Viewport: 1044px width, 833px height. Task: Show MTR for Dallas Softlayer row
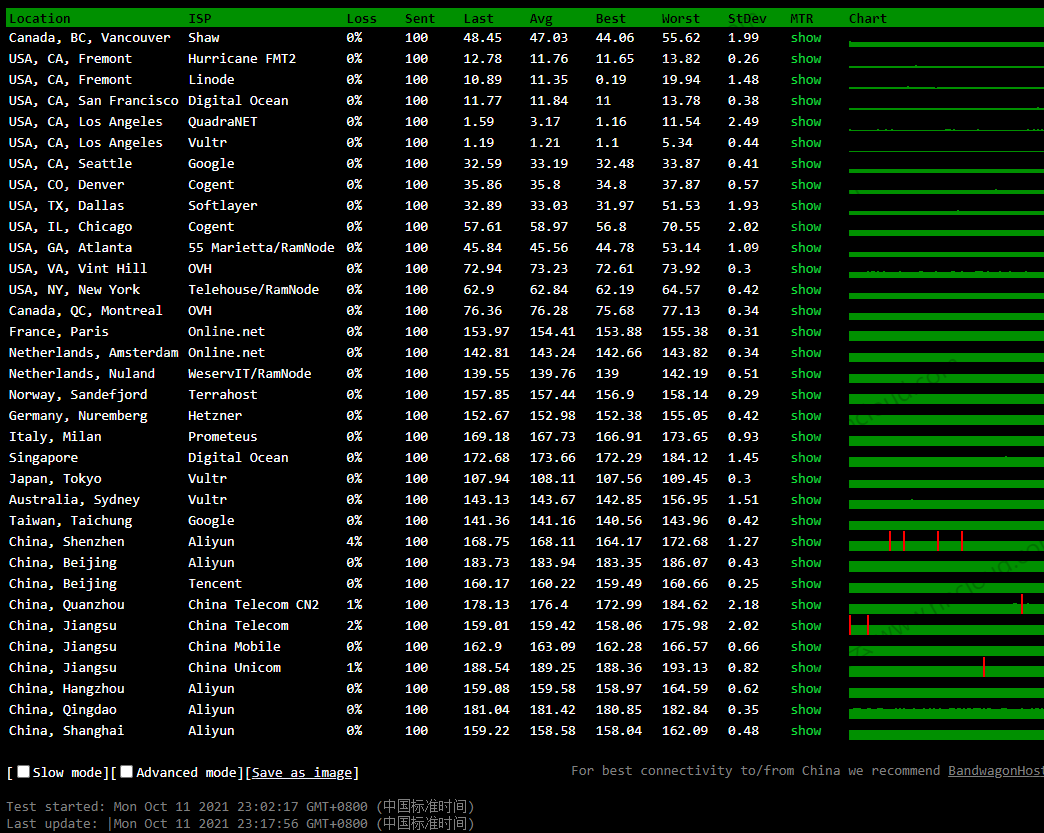(x=806, y=206)
